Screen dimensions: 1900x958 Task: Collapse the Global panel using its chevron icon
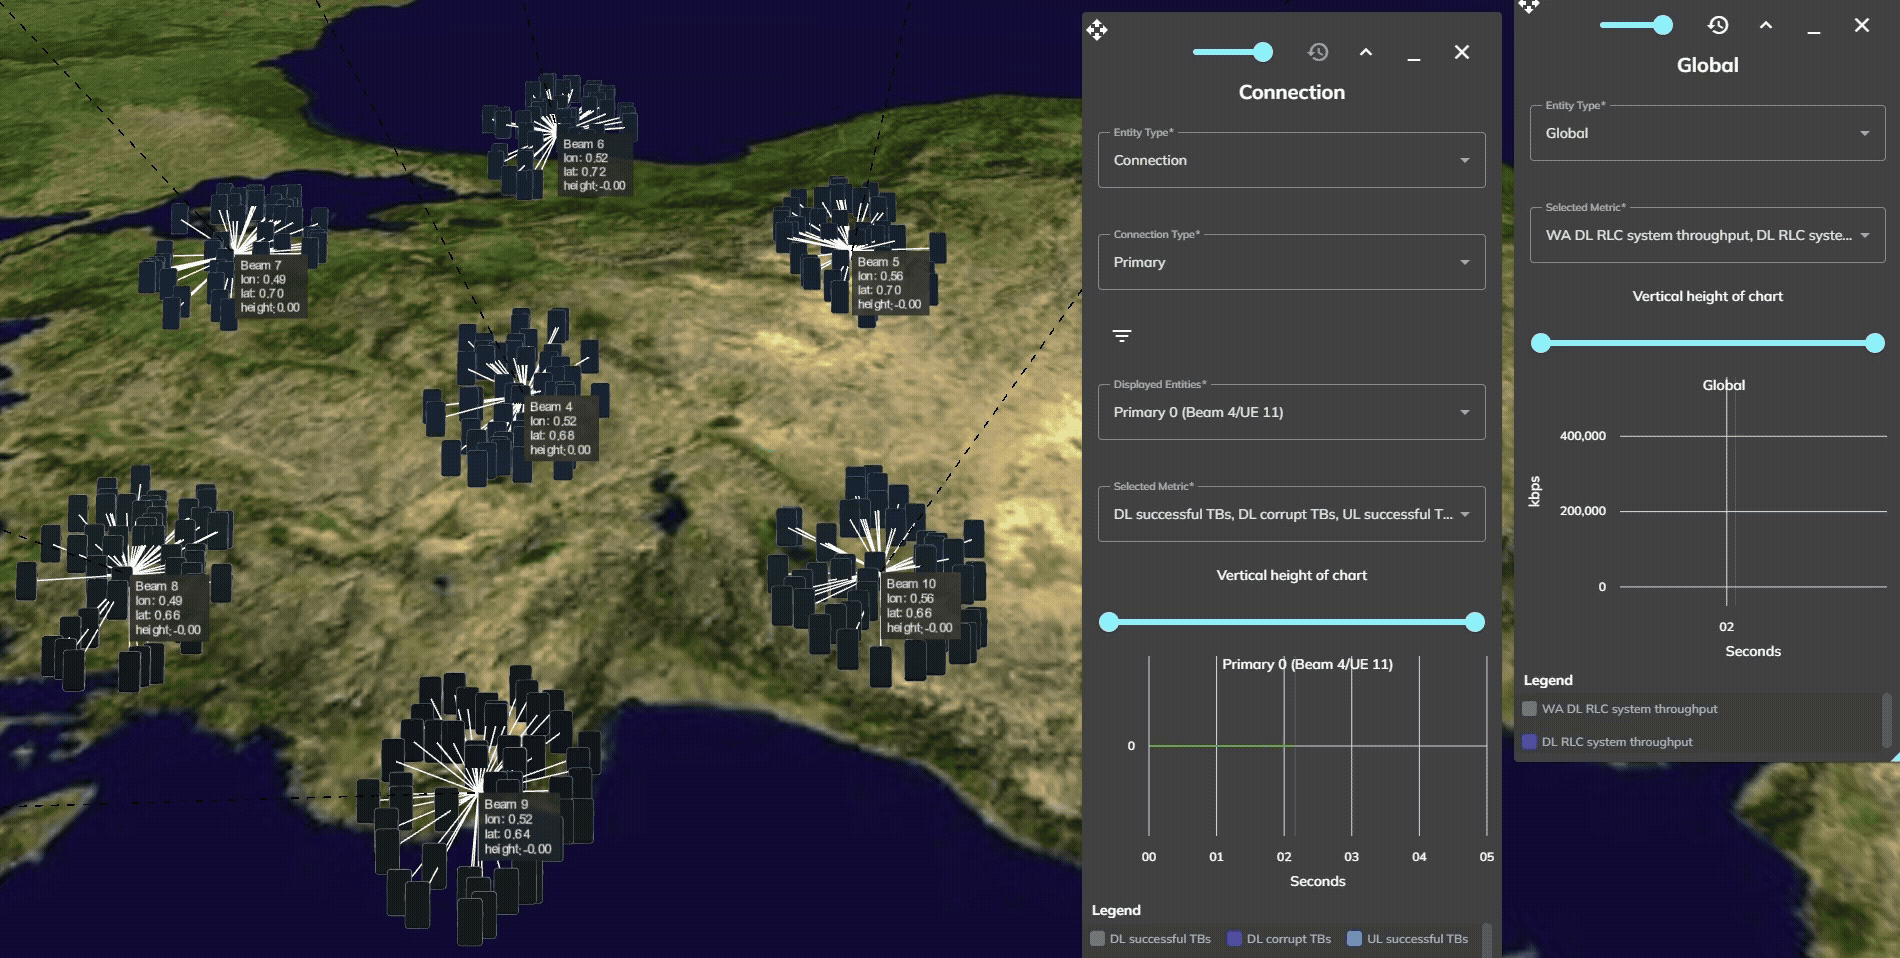[x=1766, y=24]
